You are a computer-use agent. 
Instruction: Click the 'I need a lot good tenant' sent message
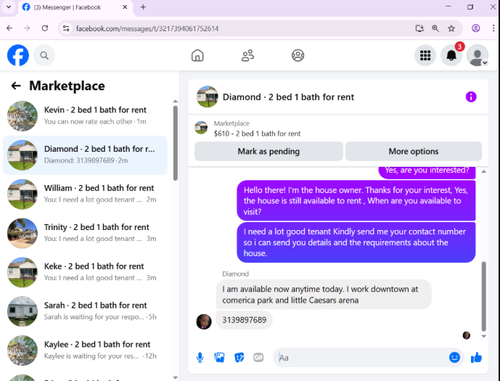click(356, 242)
